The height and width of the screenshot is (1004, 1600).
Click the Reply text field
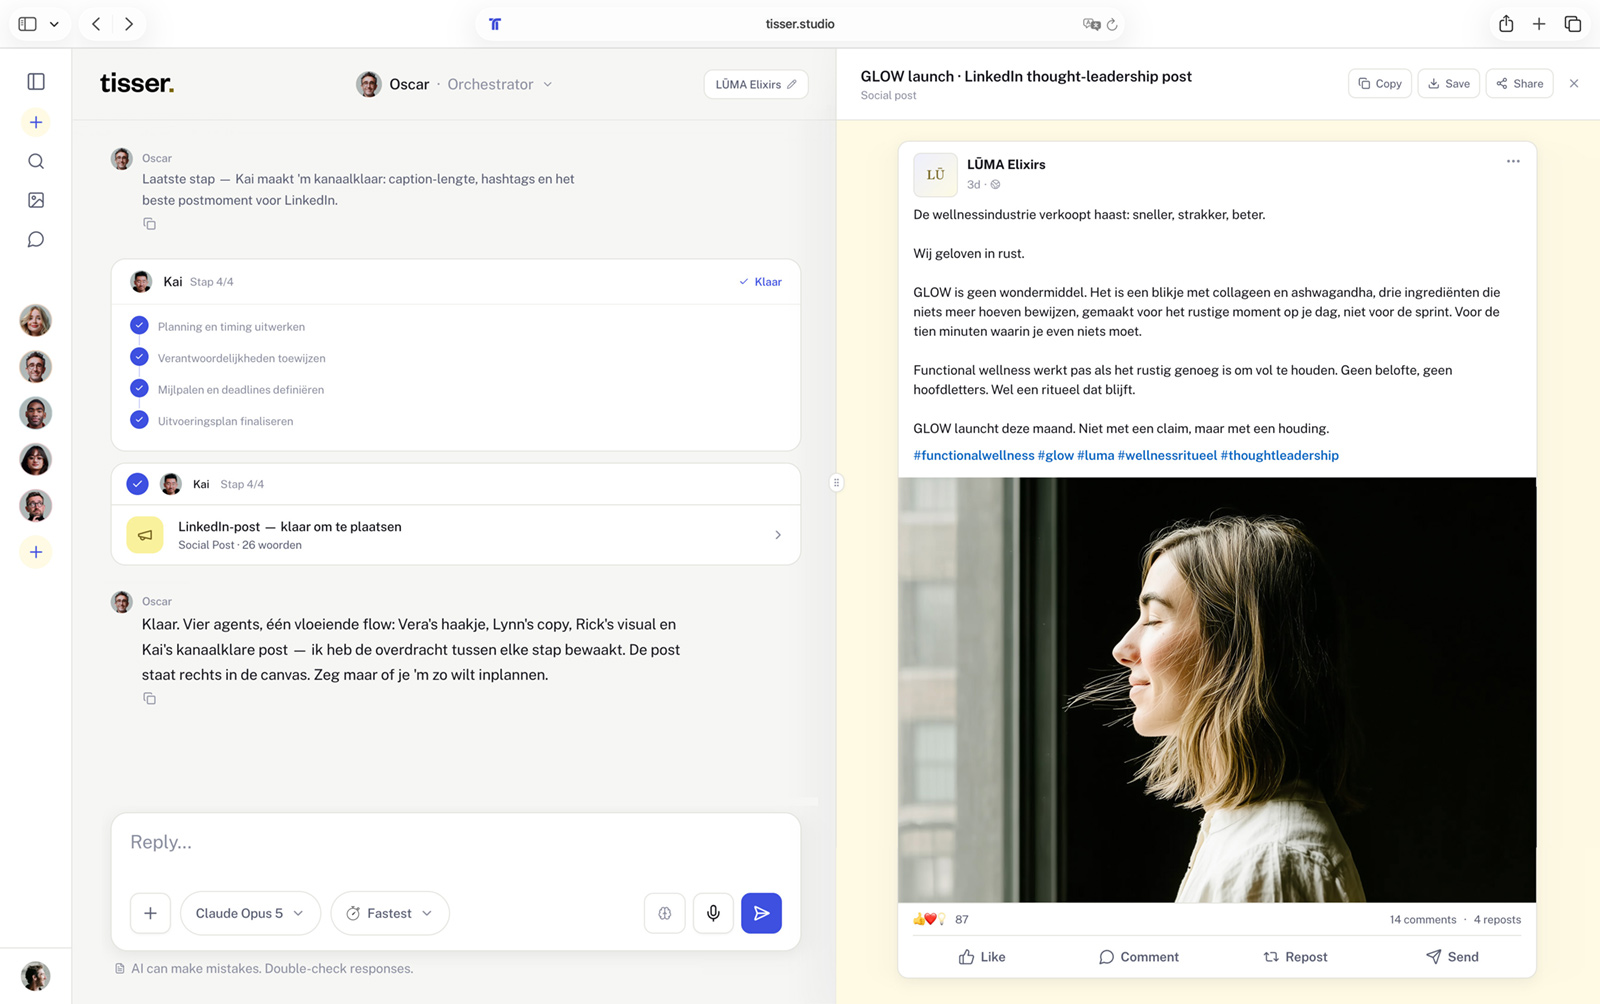456,843
